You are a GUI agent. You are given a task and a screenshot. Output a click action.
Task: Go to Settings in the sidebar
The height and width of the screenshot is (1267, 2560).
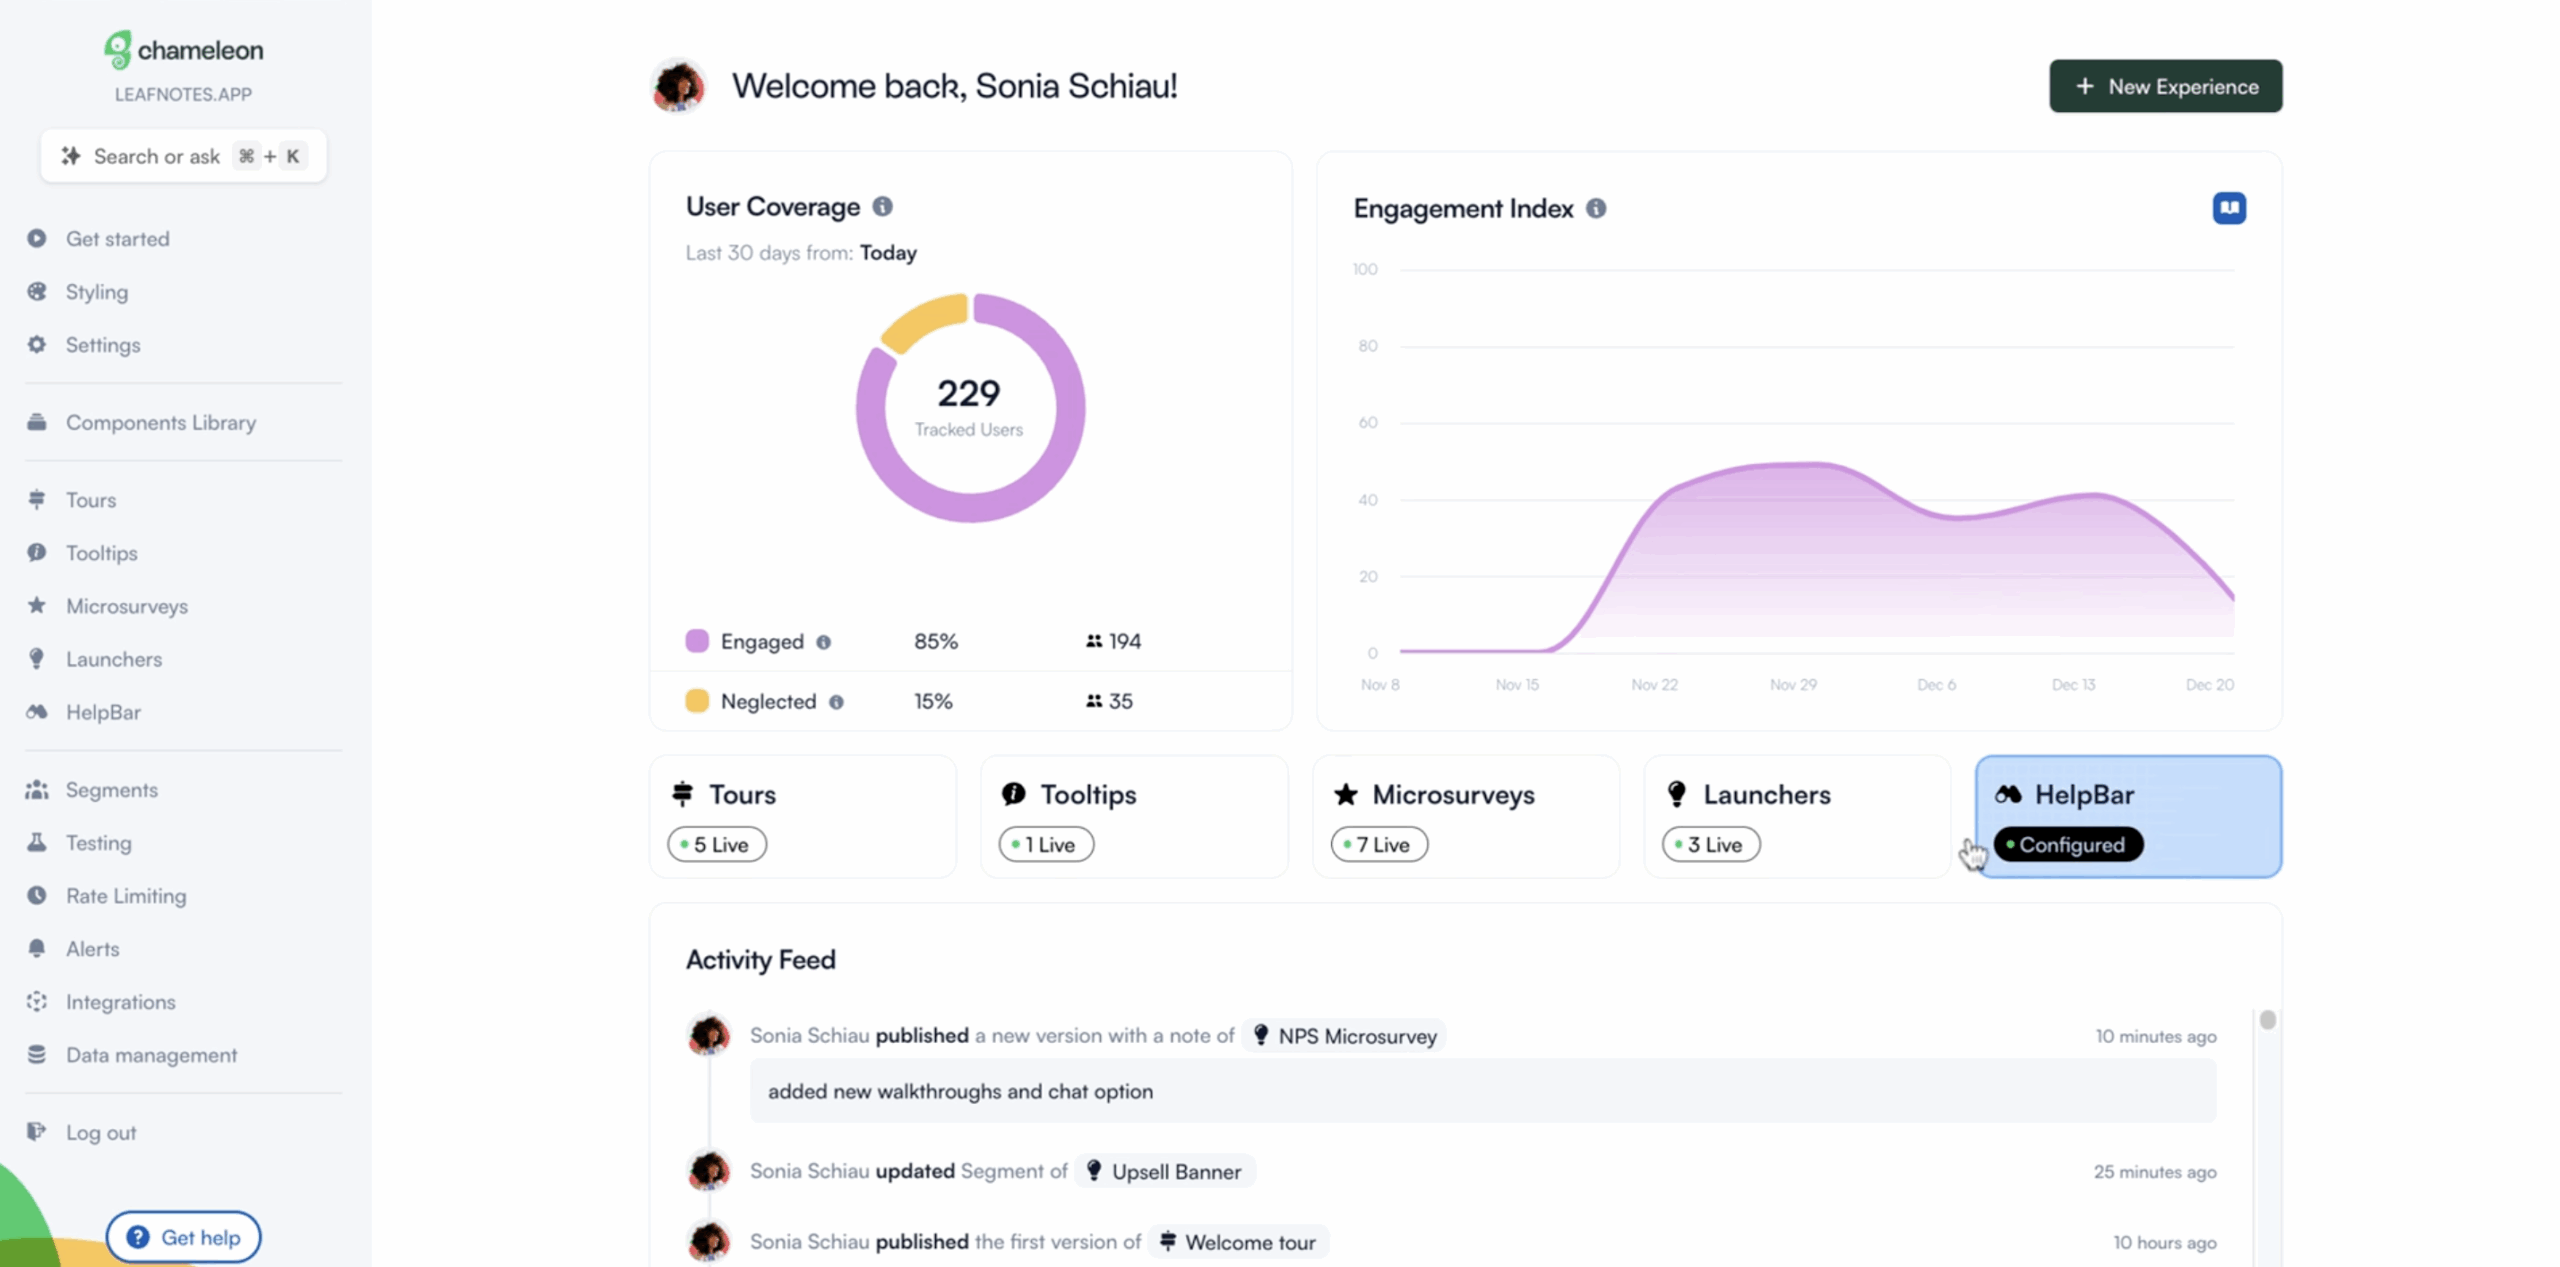(x=103, y=344)
